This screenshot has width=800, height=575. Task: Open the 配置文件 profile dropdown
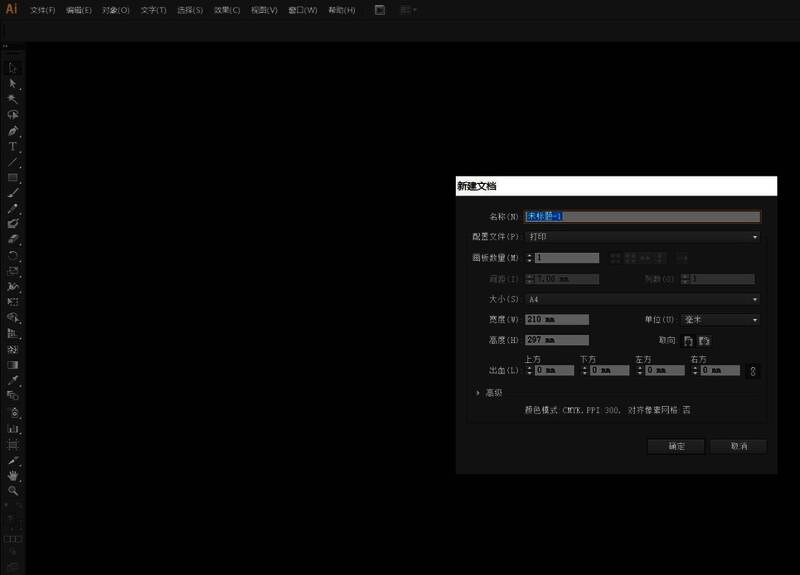[642, 237]
